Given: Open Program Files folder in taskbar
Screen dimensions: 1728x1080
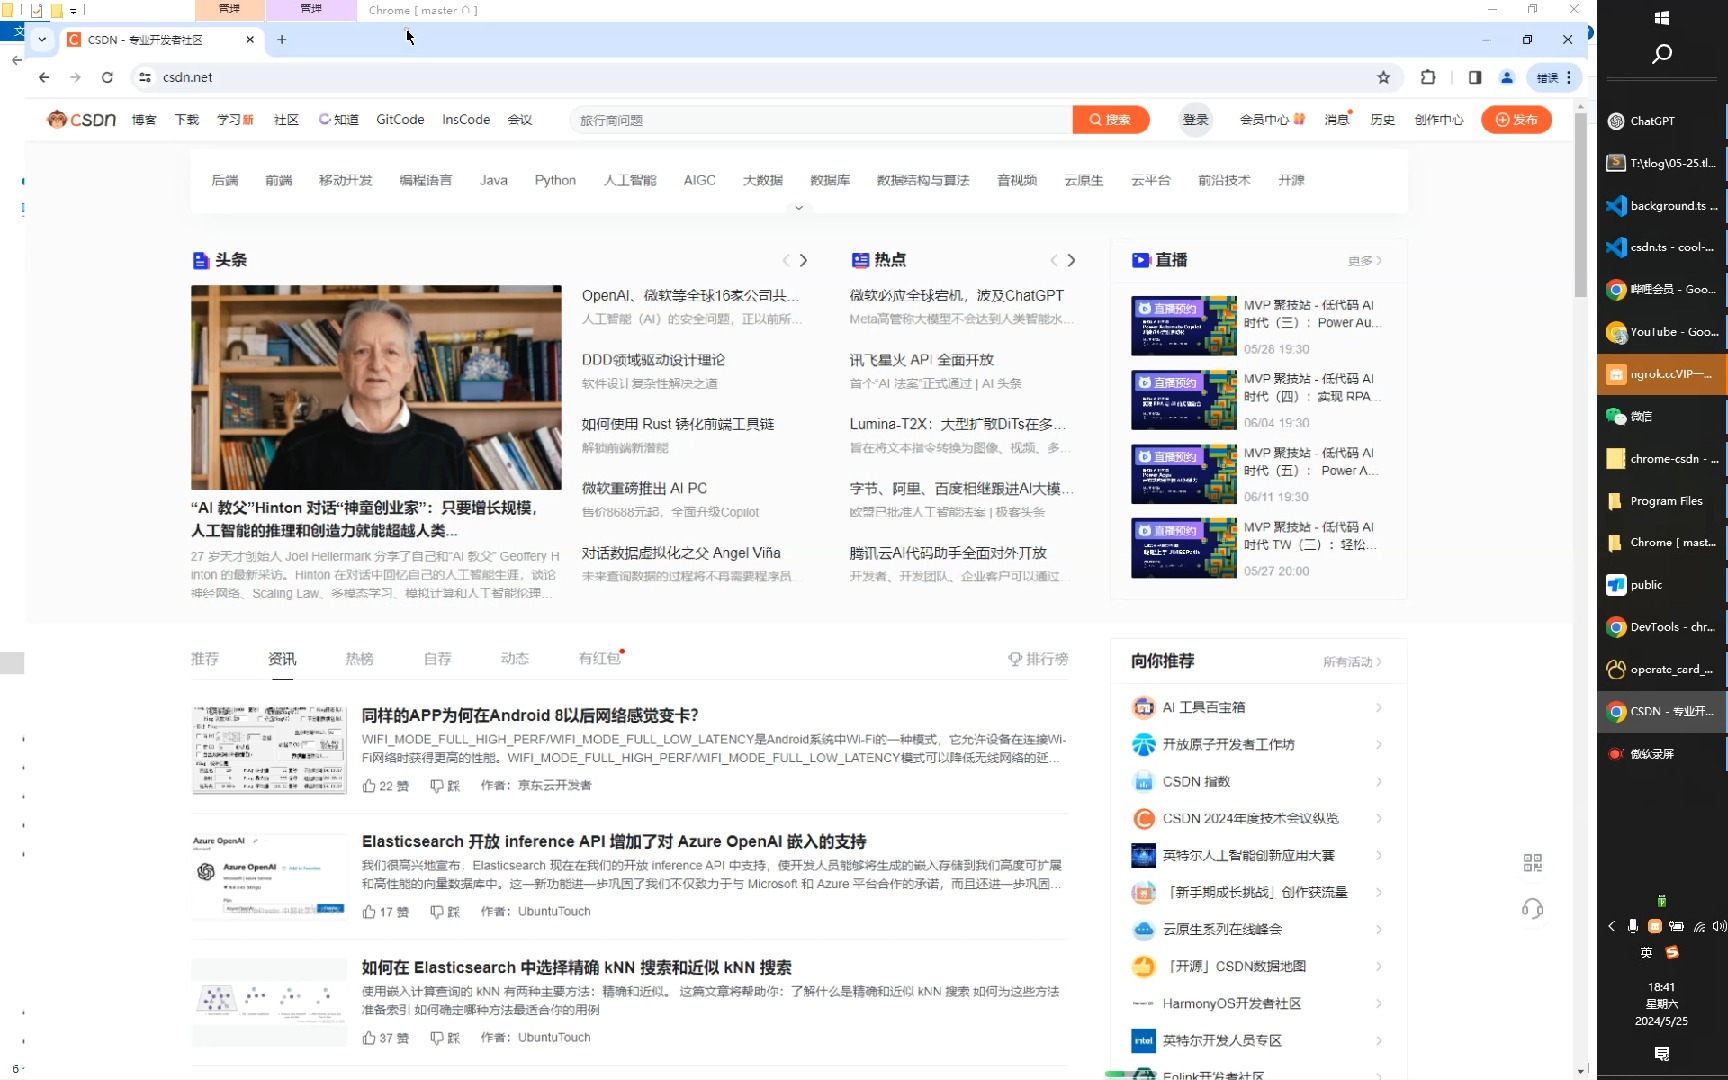Looking at the screenshot, I should point(1662,501).
